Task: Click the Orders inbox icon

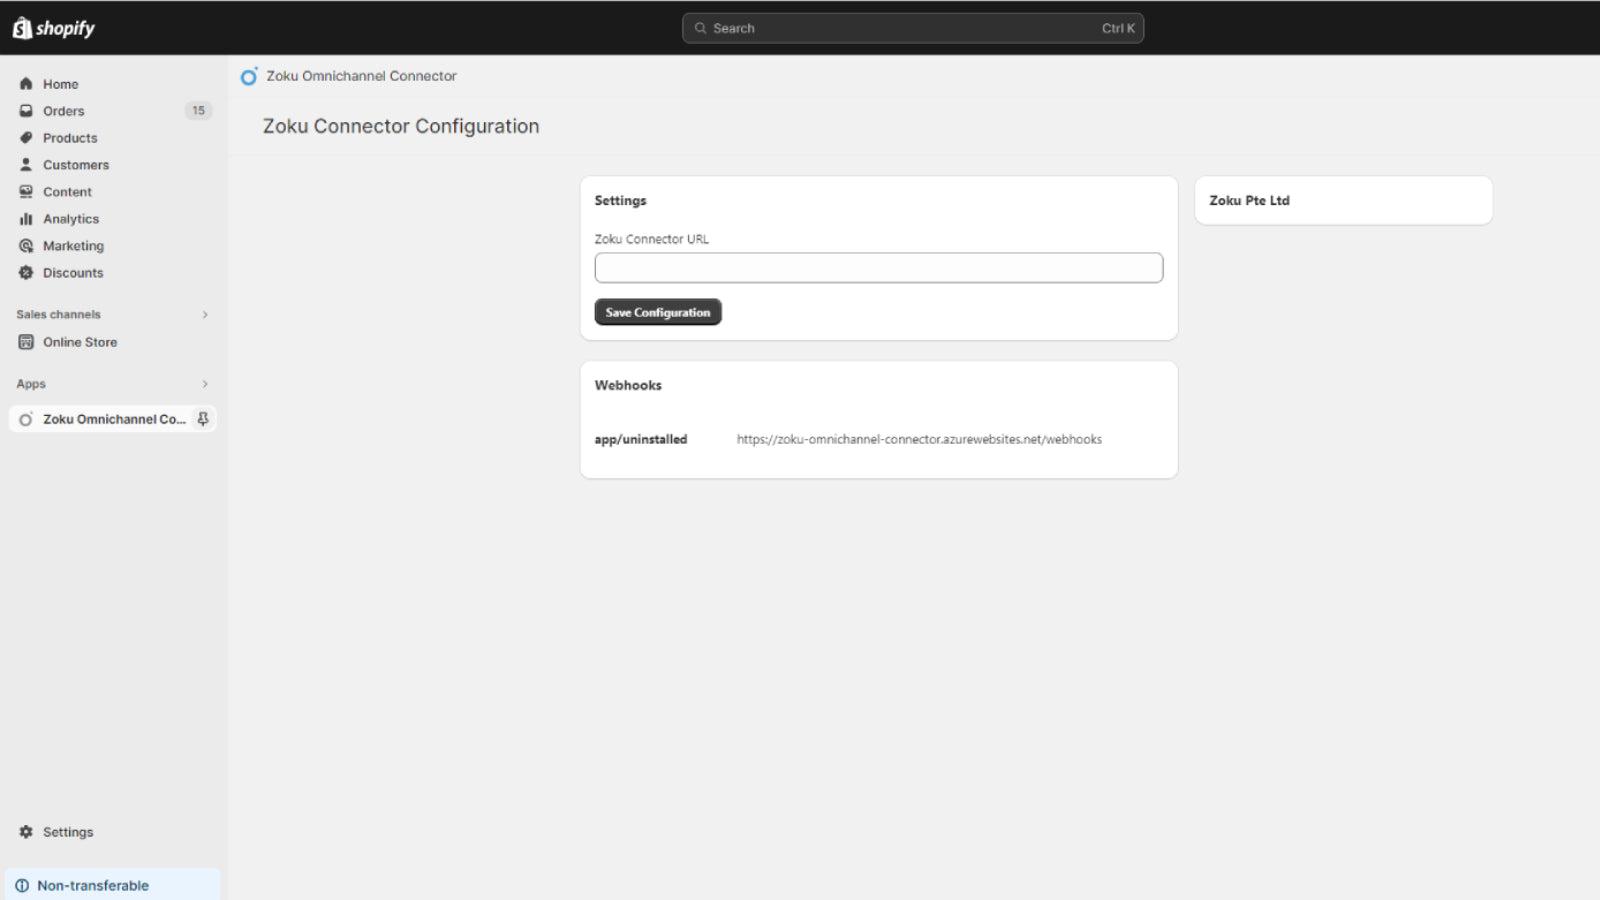Action: click(26, 111)
